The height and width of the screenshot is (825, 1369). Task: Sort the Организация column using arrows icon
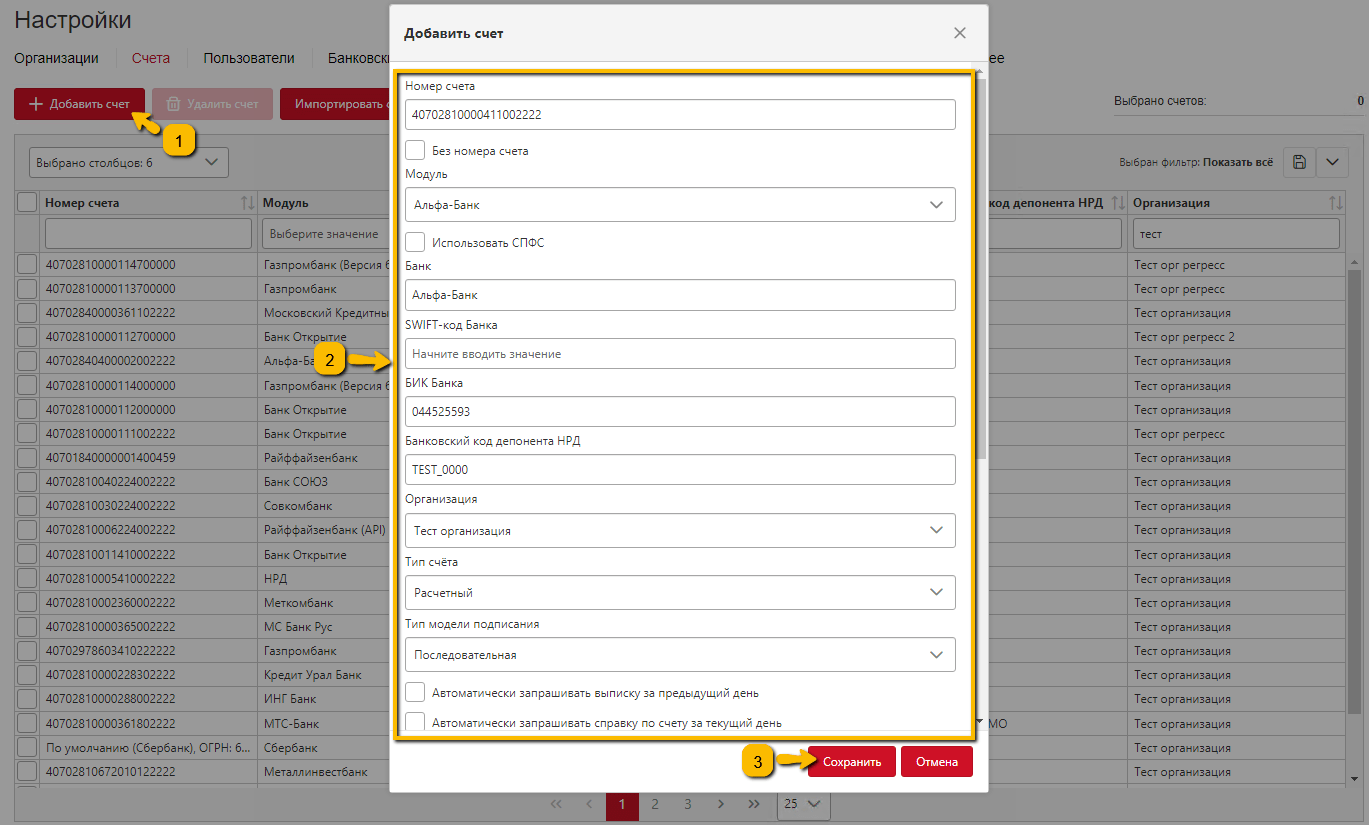(1335, 203)
